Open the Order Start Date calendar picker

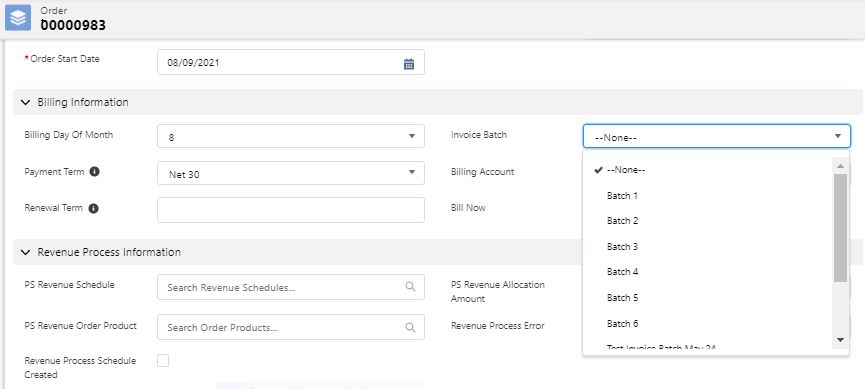(x=409, y=63)
